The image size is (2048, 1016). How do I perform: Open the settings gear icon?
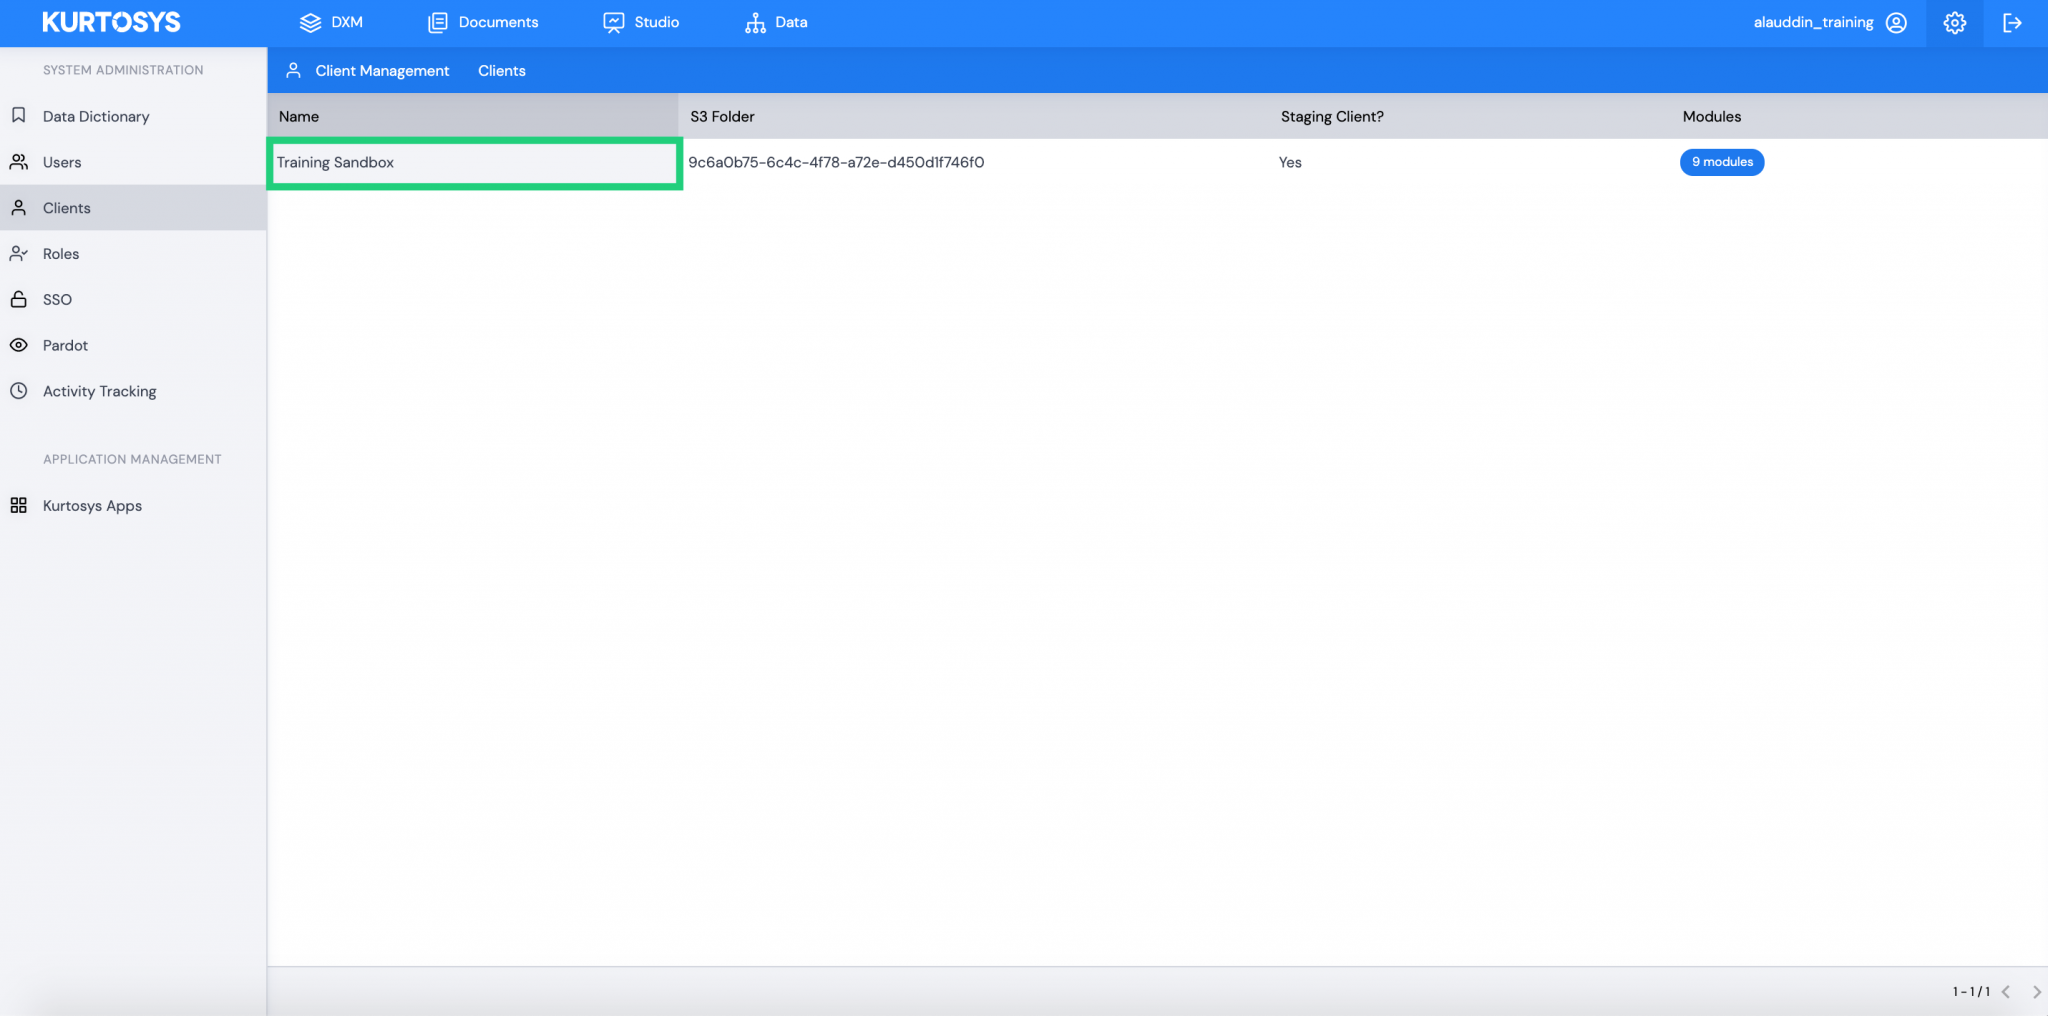[1954, 21]
